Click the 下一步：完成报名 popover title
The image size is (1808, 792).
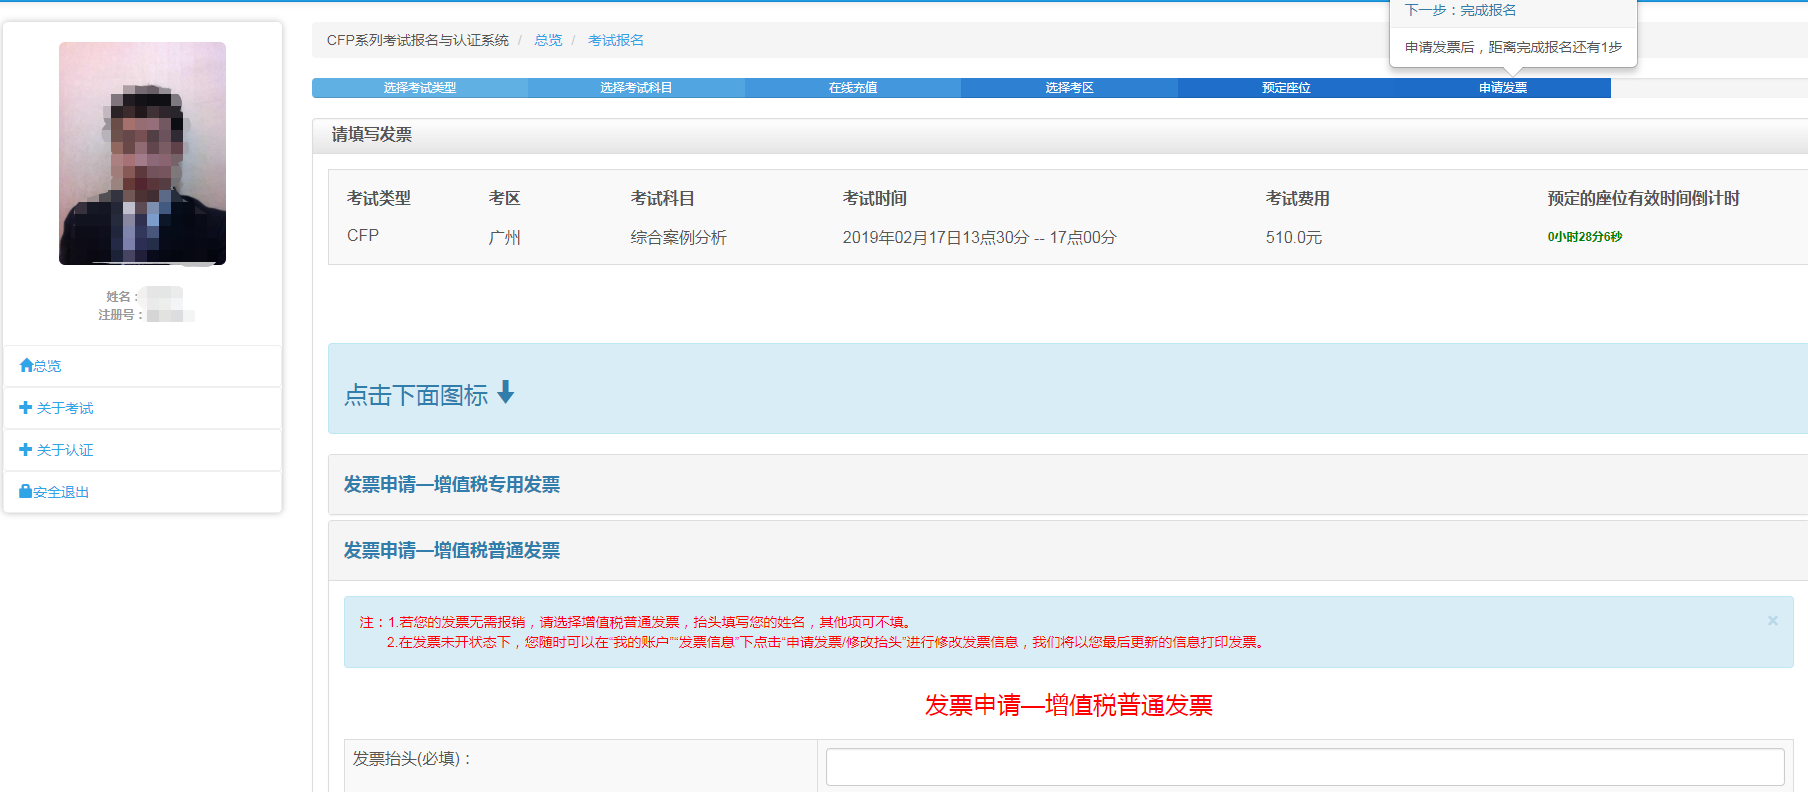pyautogui.click(x=1460, y=10)
